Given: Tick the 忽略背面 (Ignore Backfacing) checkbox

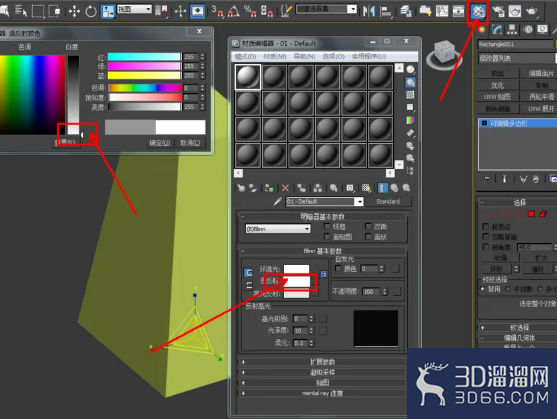Looking at the screenshot, I should [486, 236].
